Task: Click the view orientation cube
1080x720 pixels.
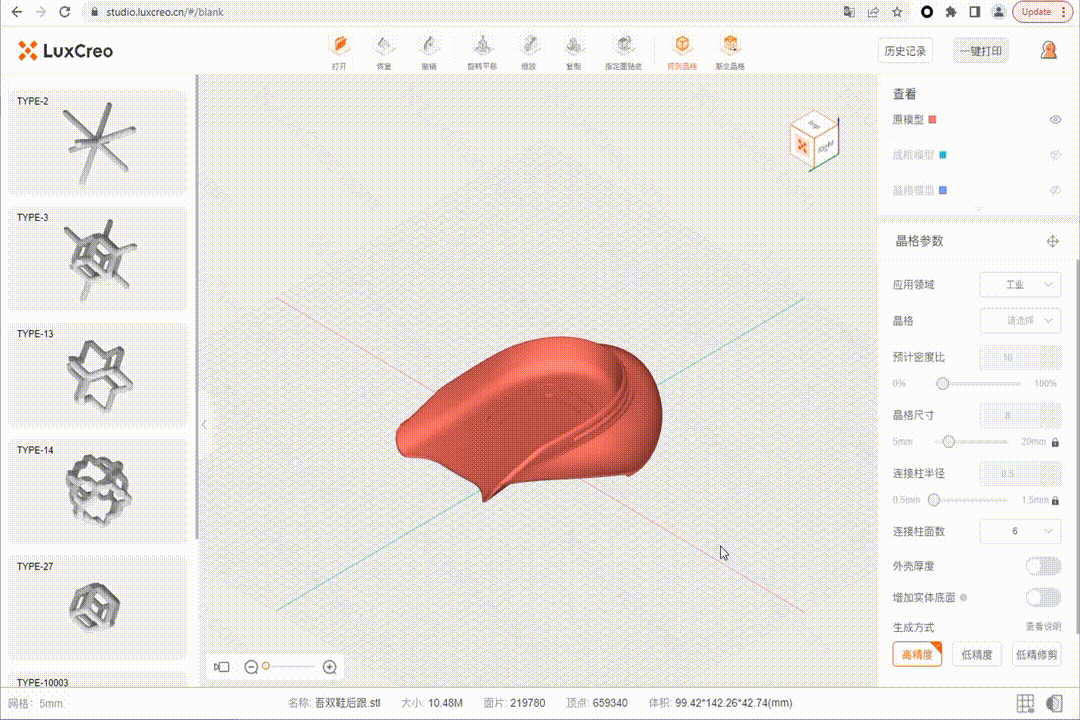Action: pos(814,141)
